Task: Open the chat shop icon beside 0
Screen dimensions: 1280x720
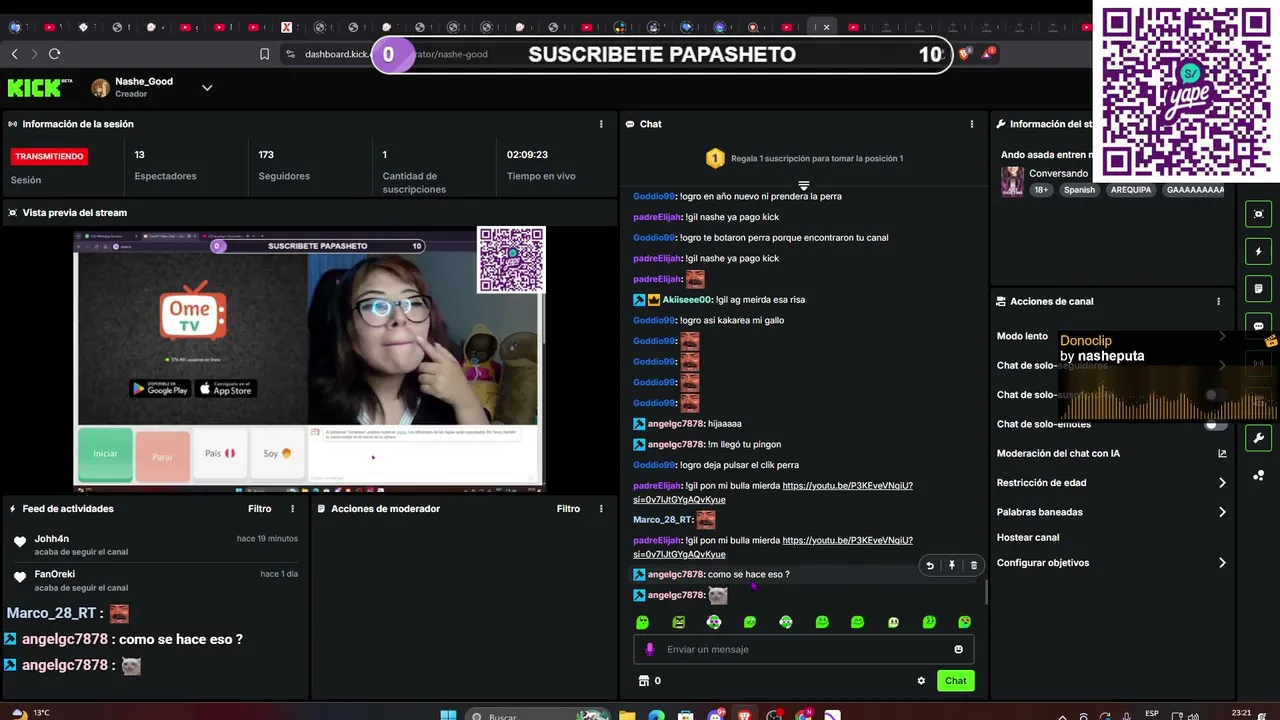Action: pyautogui.click(x=643, y=681)
